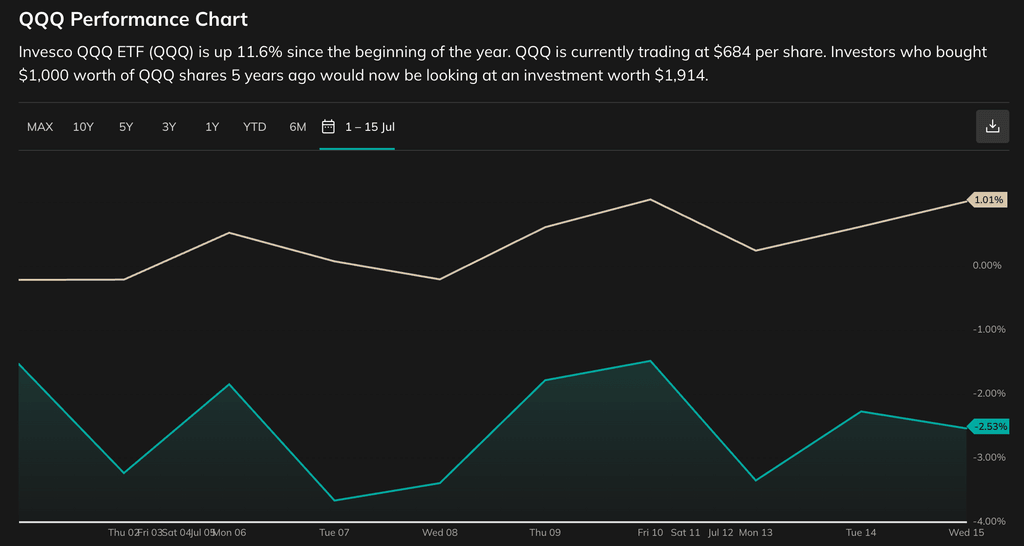Choose the 1Y range
The height and width of the screenshot is (546, 1024).
212,127
